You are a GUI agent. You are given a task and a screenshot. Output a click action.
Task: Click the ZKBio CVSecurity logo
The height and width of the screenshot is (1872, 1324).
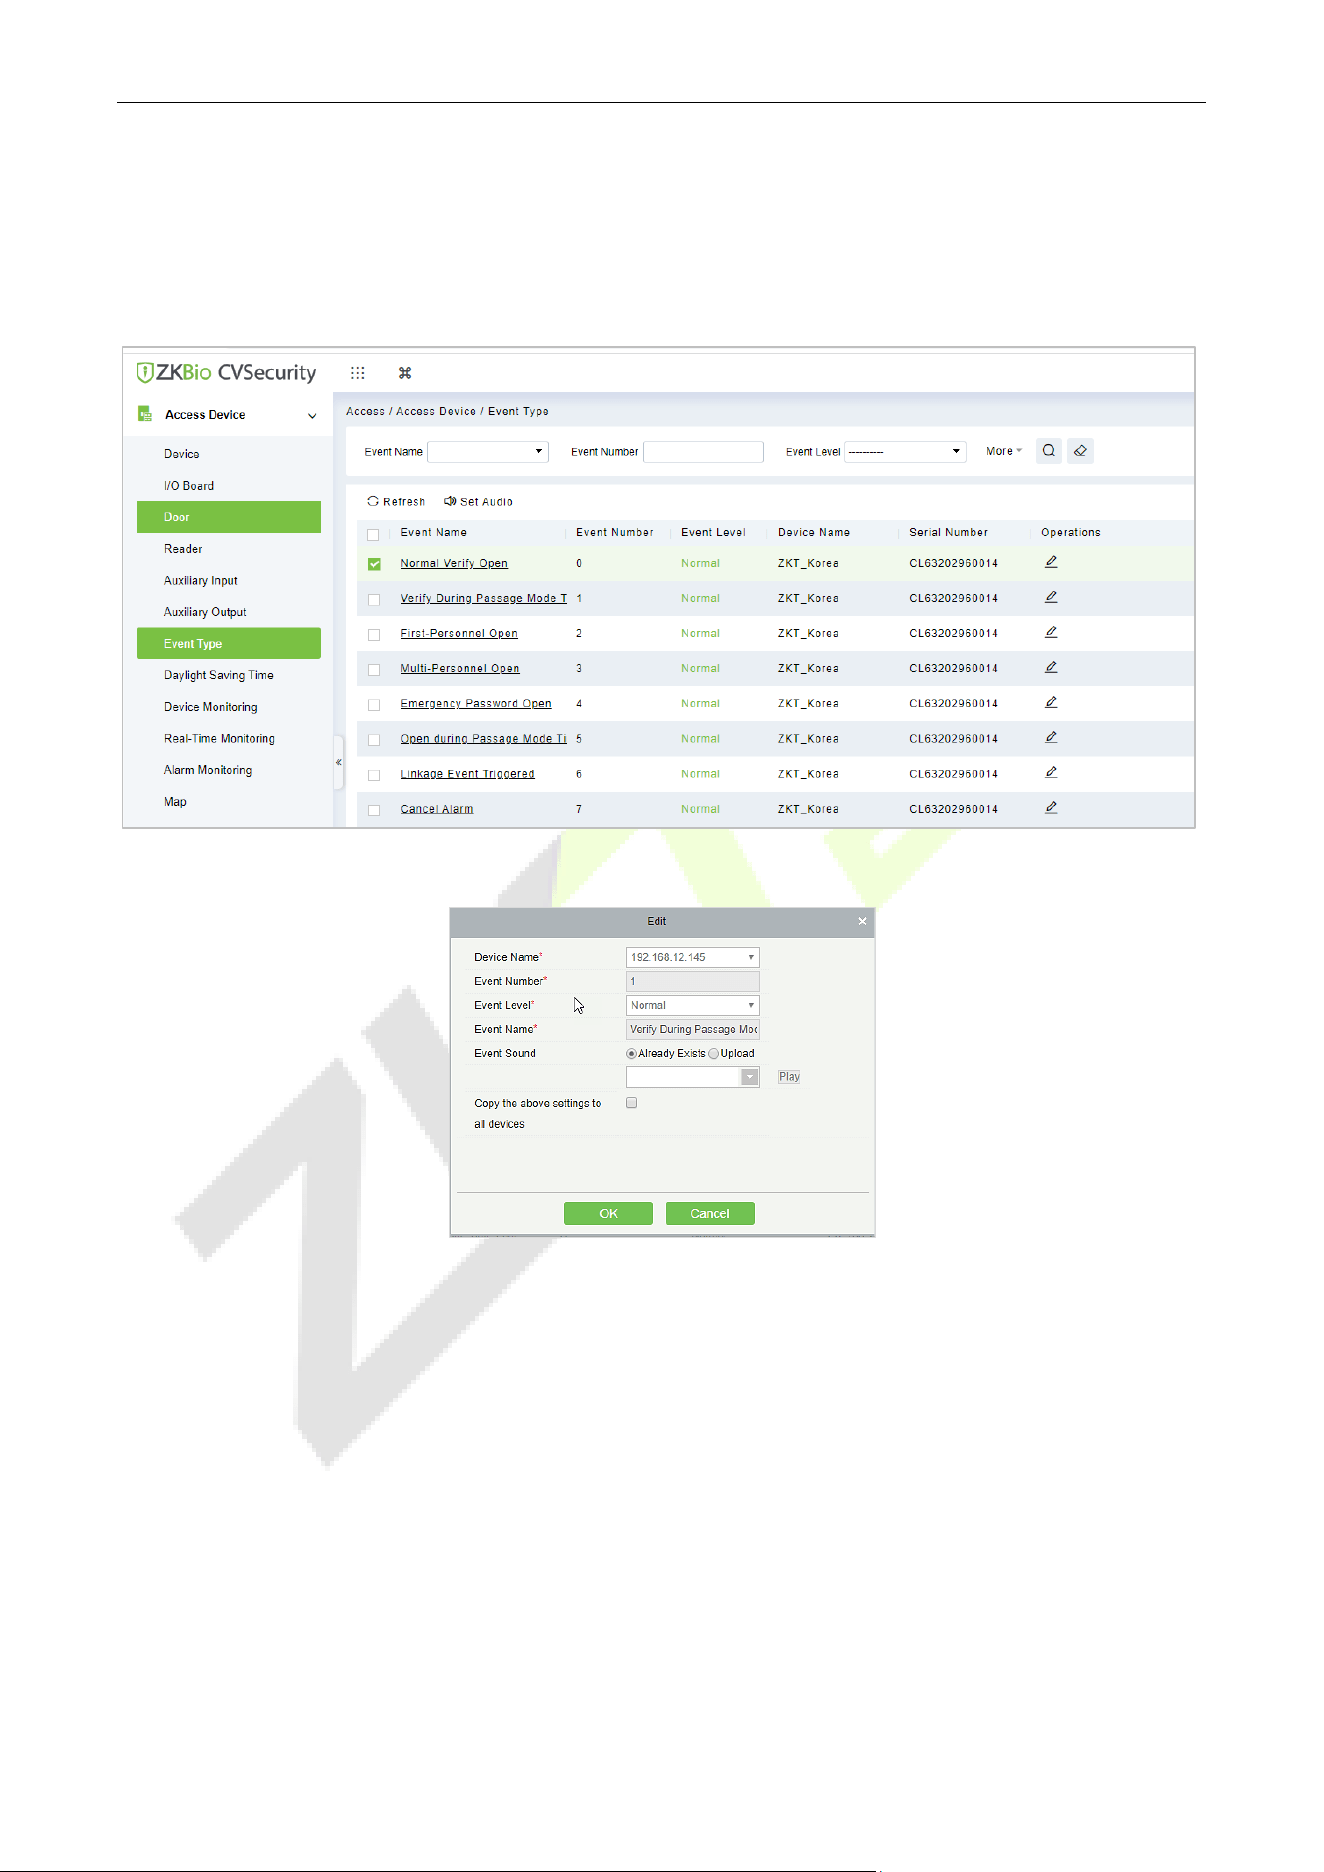[227, 372]
